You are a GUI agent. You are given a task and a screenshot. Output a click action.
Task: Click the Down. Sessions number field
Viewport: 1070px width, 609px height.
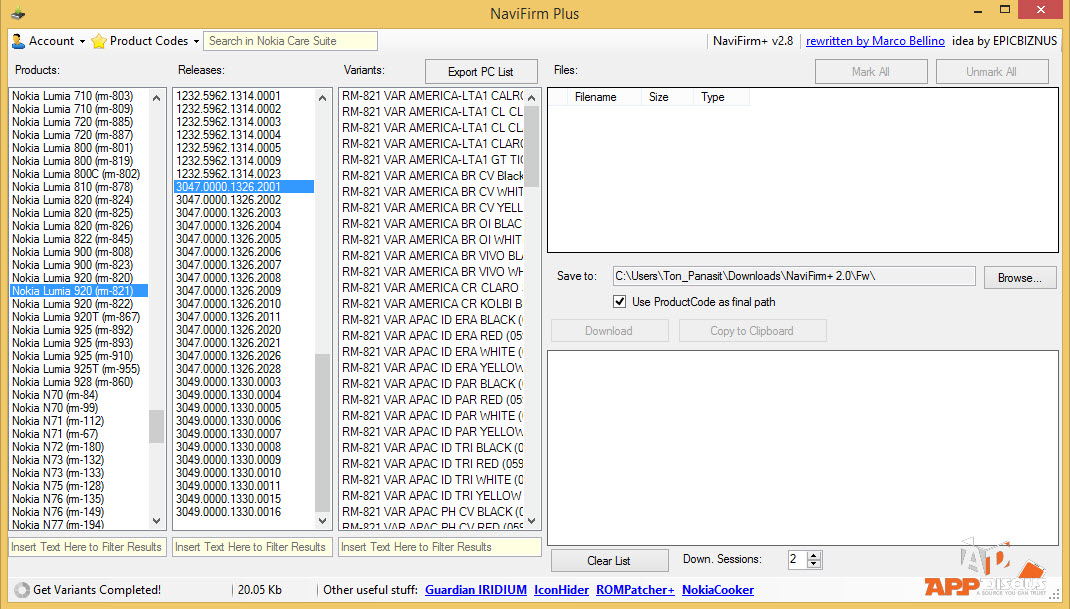coord(797,560)
